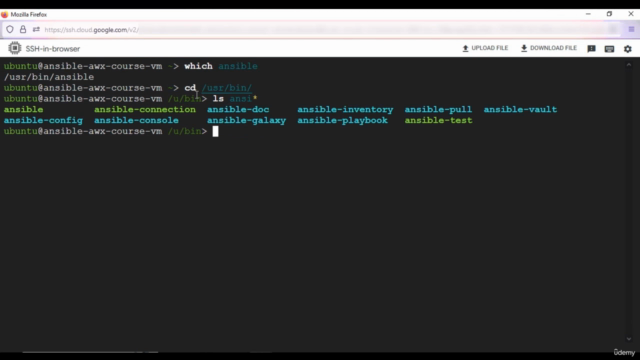The width and height of the screenshot is (640, 360).
Task: Click the 'ansible-inventory' file name
Action: tap(345, 109)
